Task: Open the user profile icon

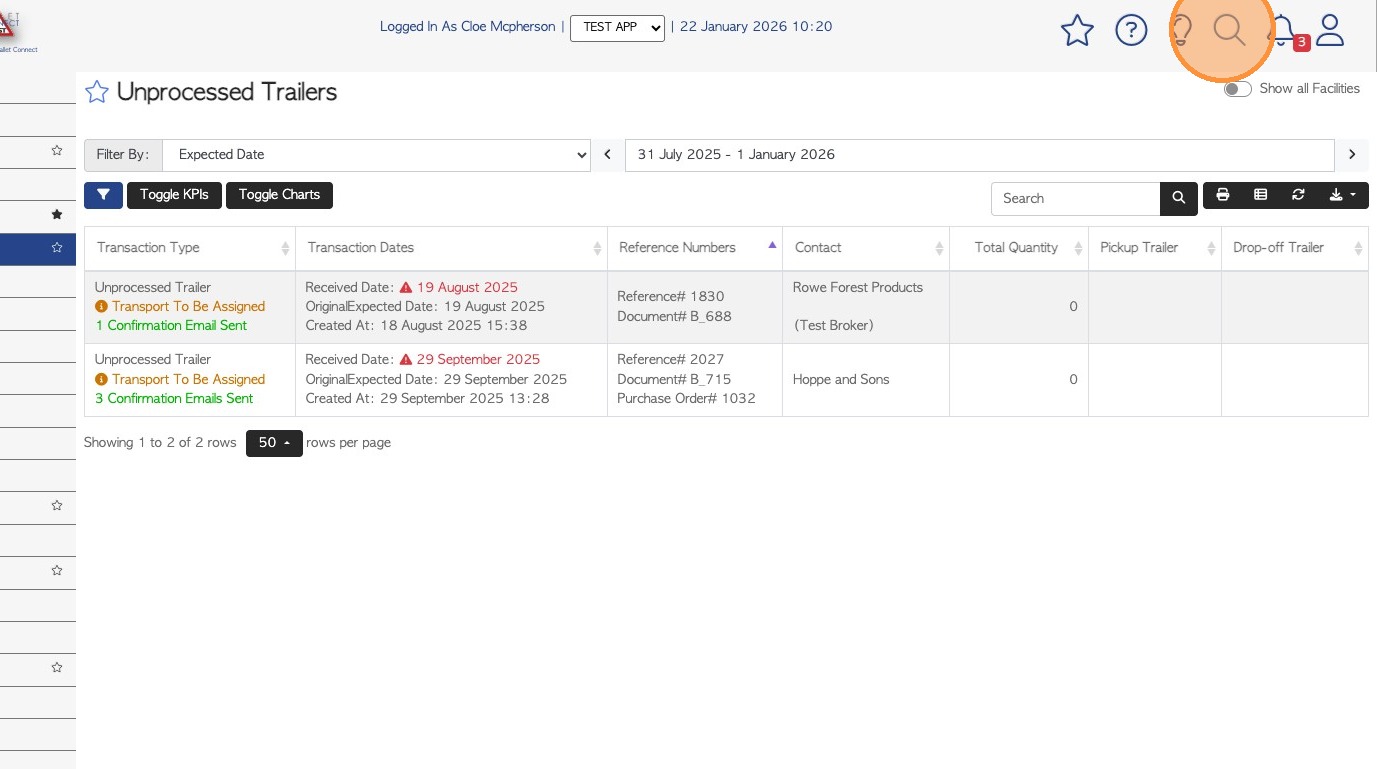Action: 1330,31
